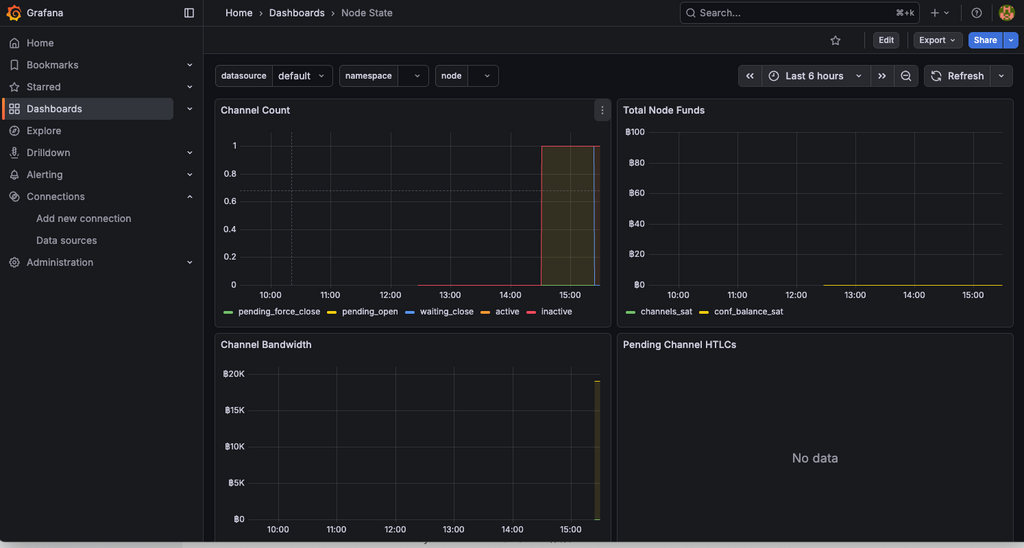Click the Grafana logo icon
This screenshot has height=548, width=1024.
14,13
